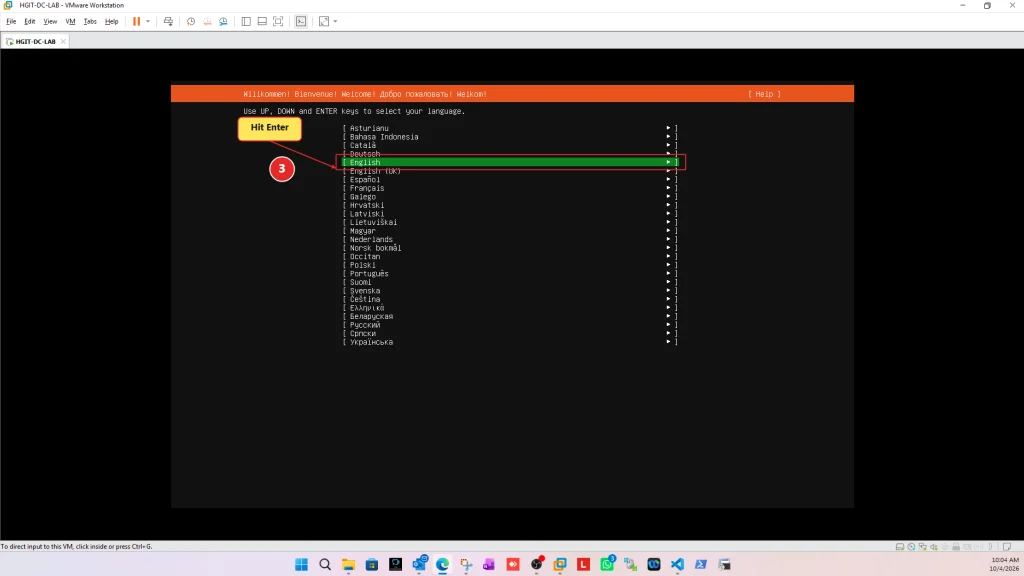Open the VM menu

tap(71, 22)
